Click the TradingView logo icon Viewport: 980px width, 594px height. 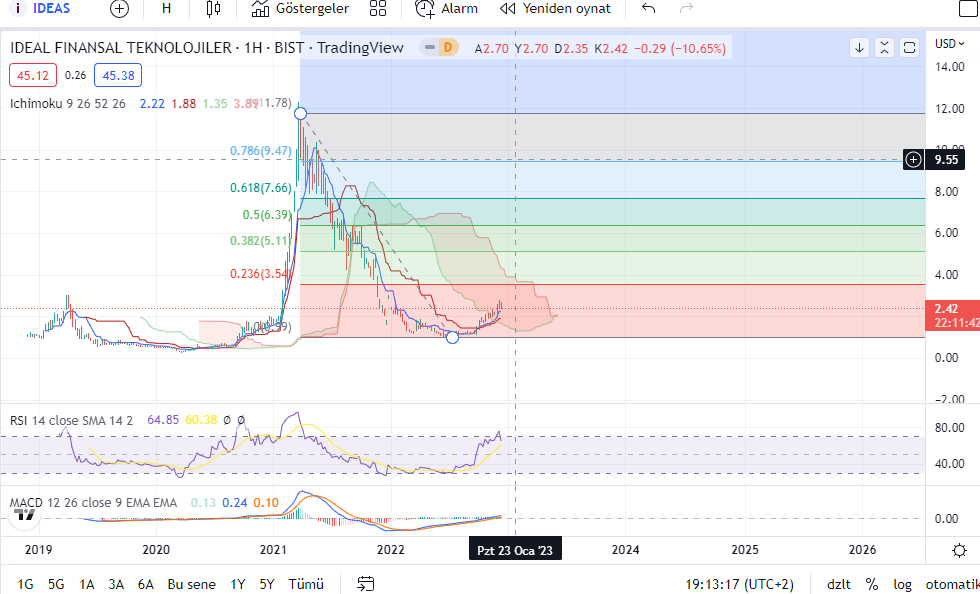[x=25, y=515]
